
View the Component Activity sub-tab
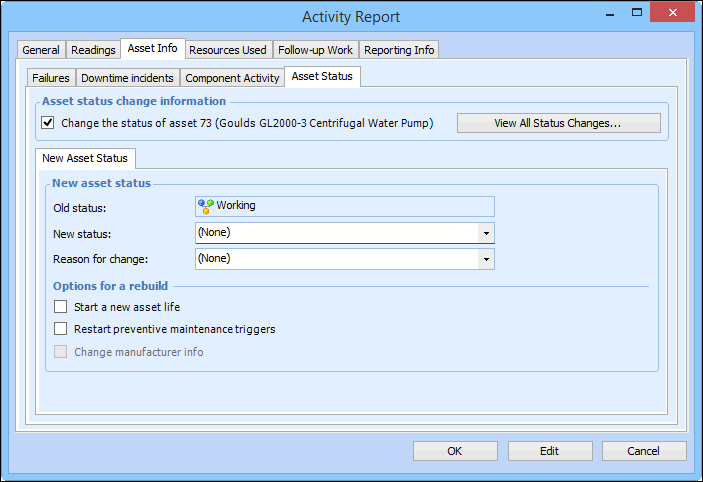[x=232, y=78]
